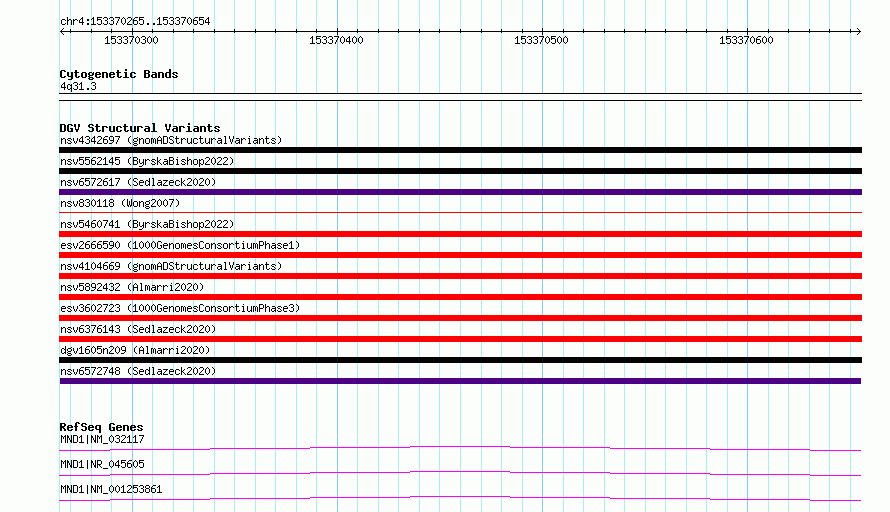Screen dimensions: 890x512
Task: Click the thin red line under nsv830118
Action: click(460, 212)
